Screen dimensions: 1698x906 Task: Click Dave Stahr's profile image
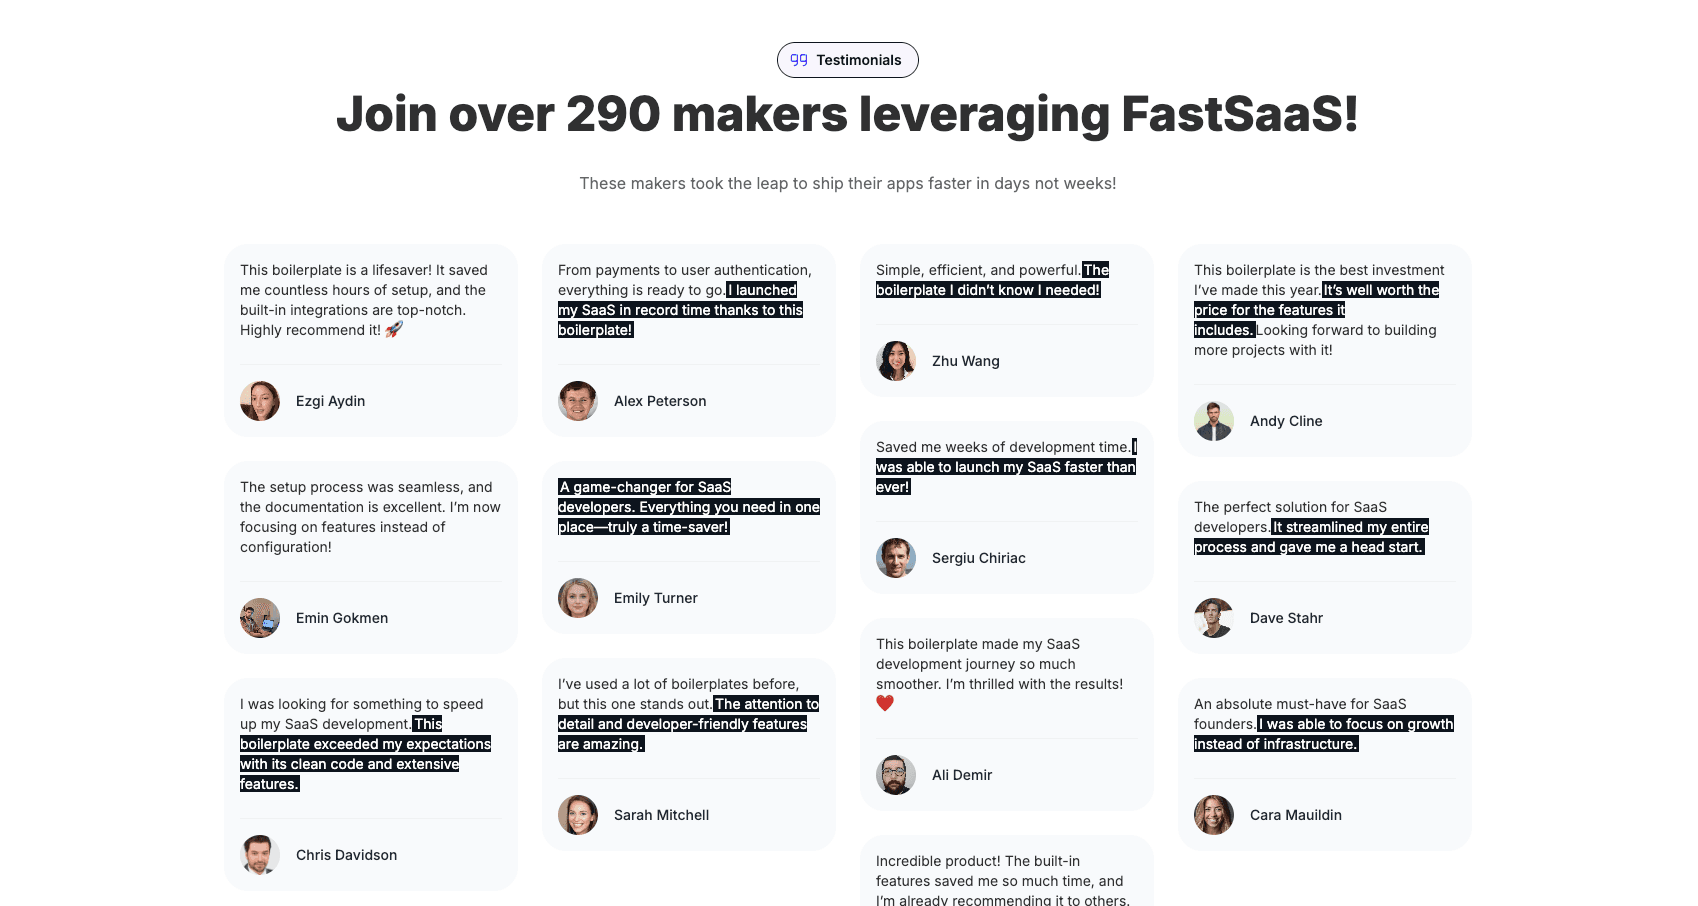click(x=1214, y=618)
